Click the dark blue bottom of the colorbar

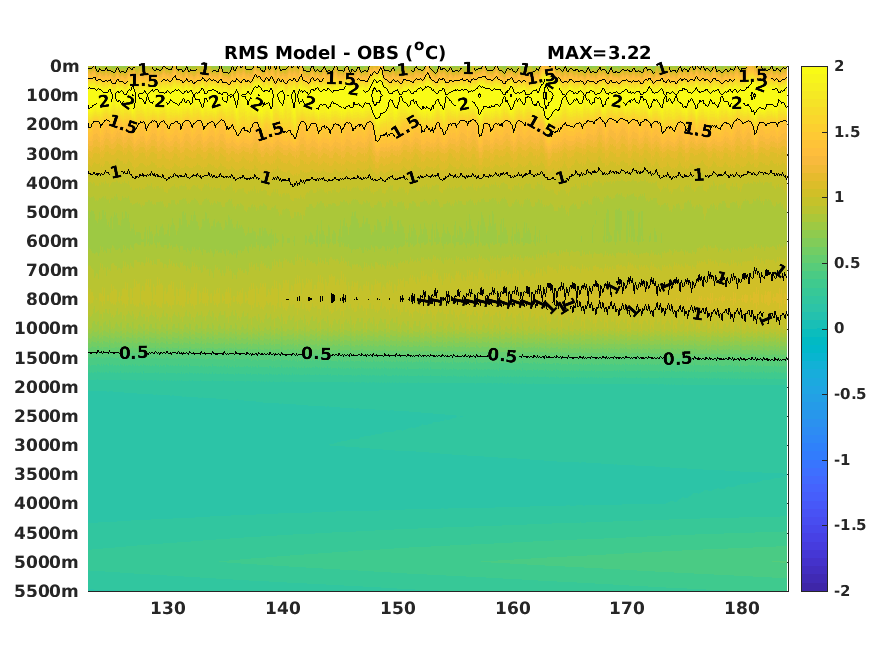tap(814, 583)
